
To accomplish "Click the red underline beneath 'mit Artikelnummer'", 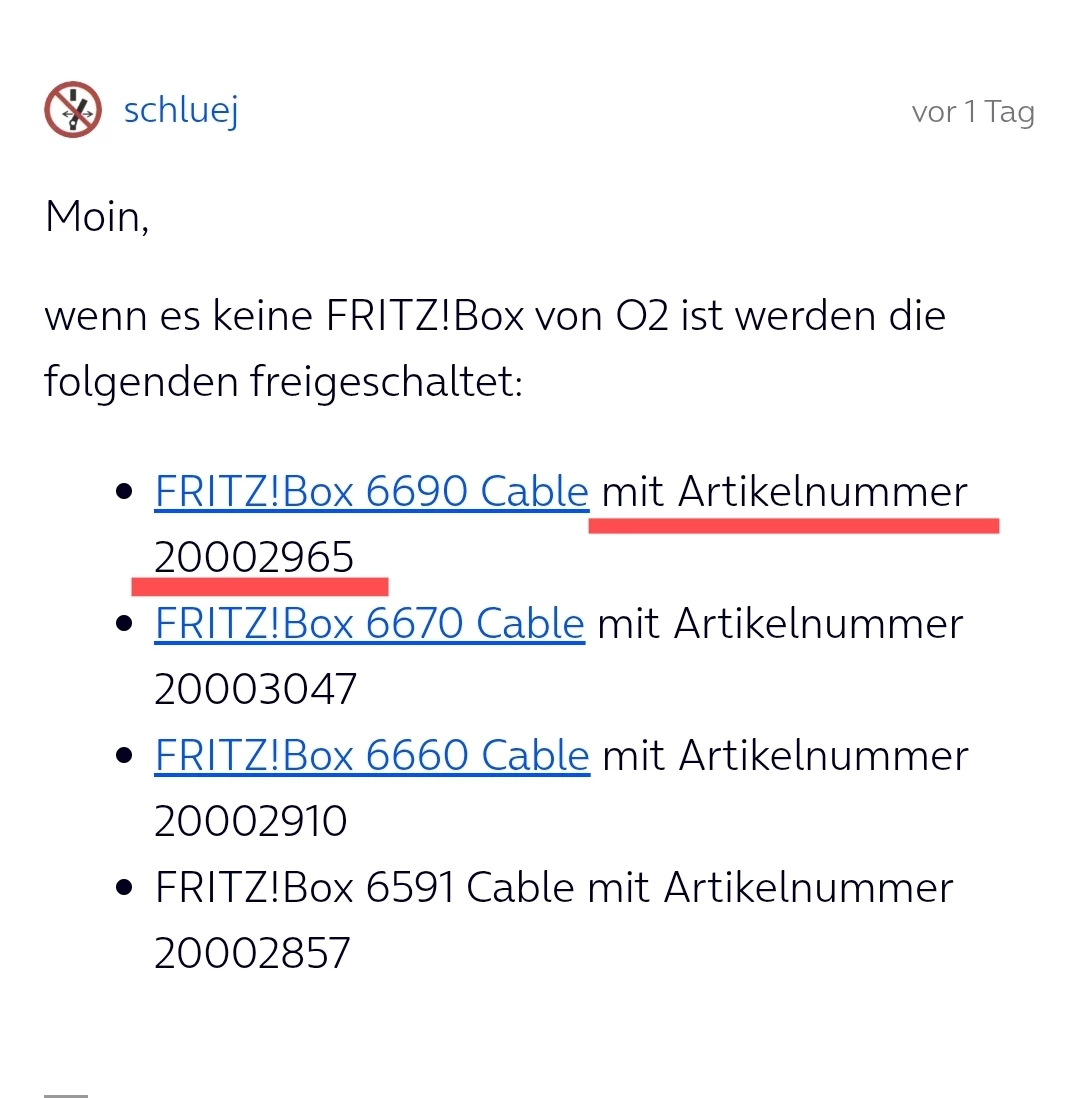I will (x=793, y=526).
